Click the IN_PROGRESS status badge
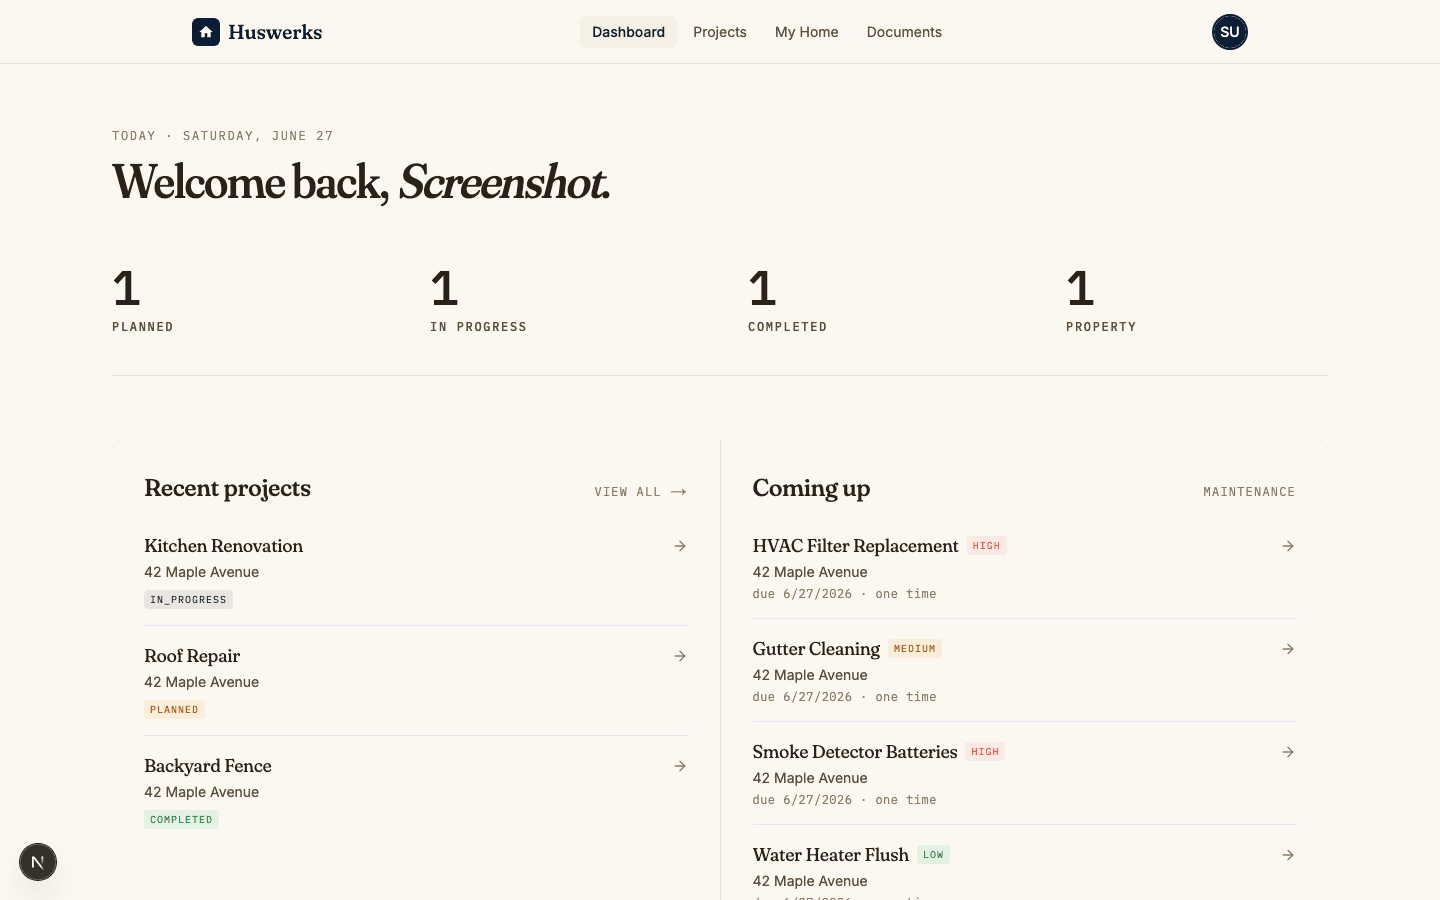Viewport: 1440px width, 900px height. point(188,600)
